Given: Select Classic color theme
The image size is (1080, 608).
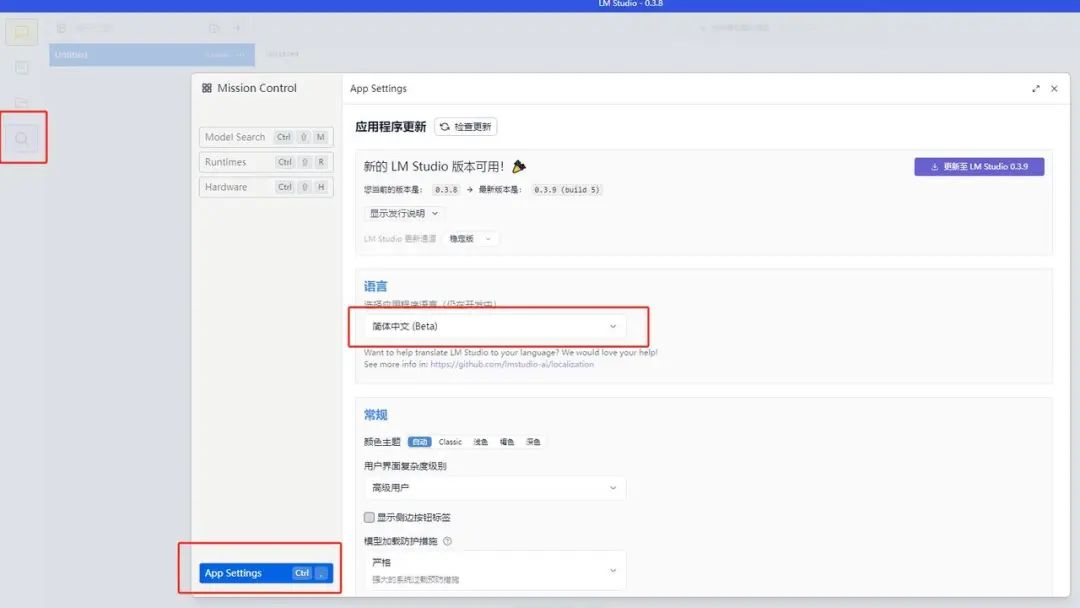Looking at the screenshot, I should (450, 442).
